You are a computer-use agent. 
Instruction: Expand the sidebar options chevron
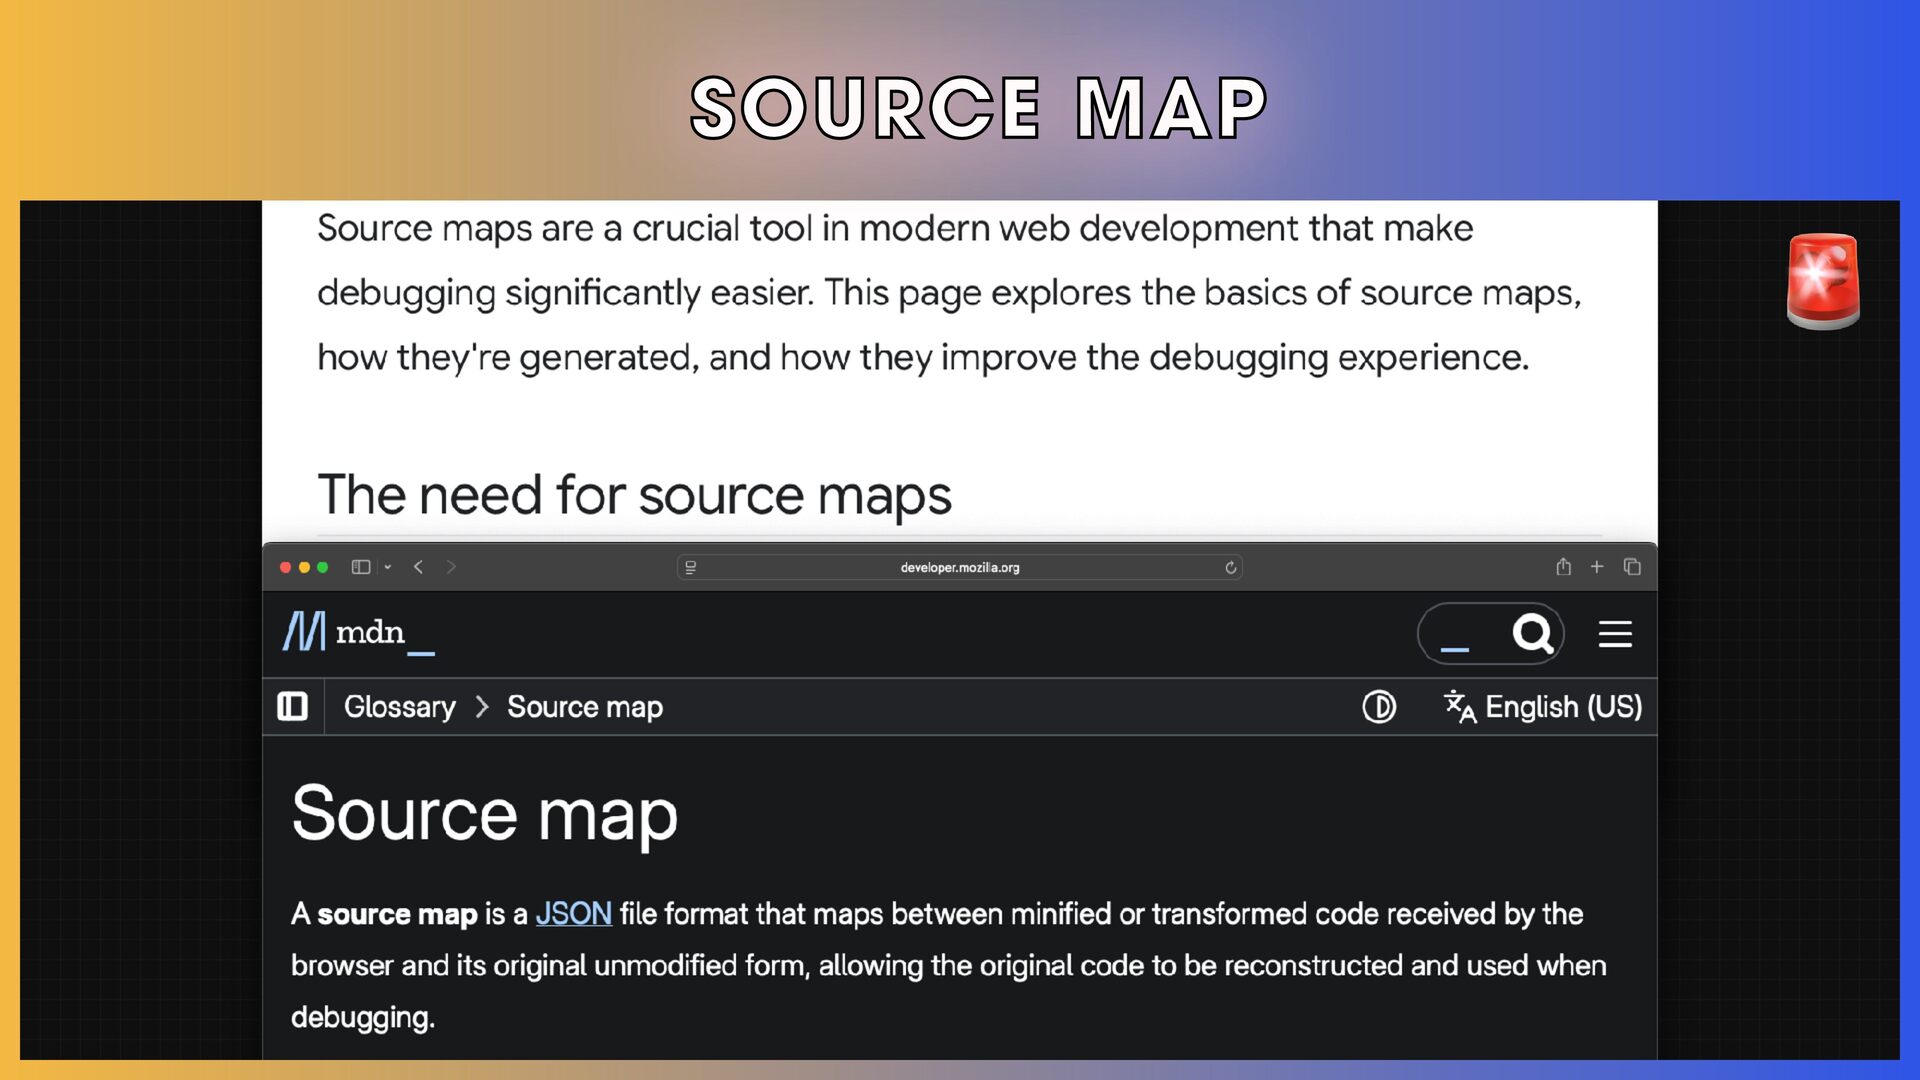coord(388,567)
